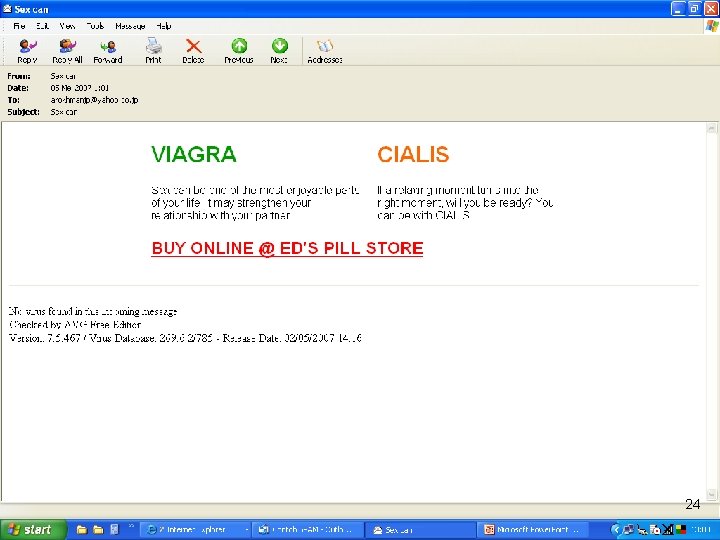Click the green VIAGRA heading
720x540 pixels.
(x=194, y=154)
